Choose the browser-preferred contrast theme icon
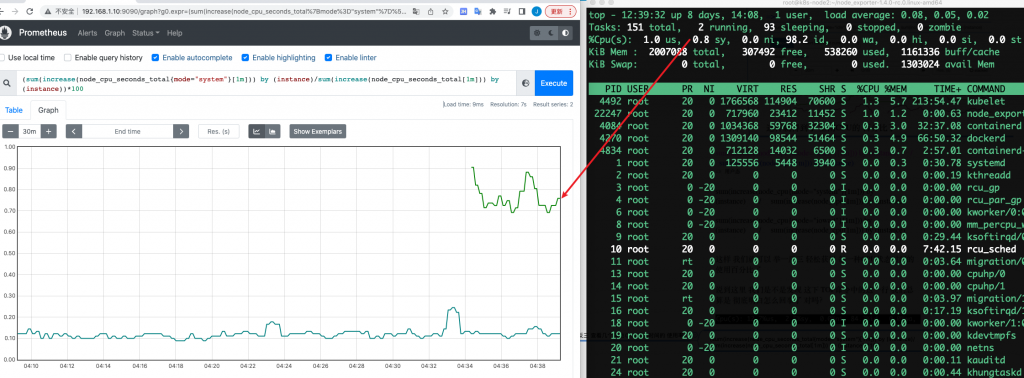1024x378 pixels. coord(565,33)
